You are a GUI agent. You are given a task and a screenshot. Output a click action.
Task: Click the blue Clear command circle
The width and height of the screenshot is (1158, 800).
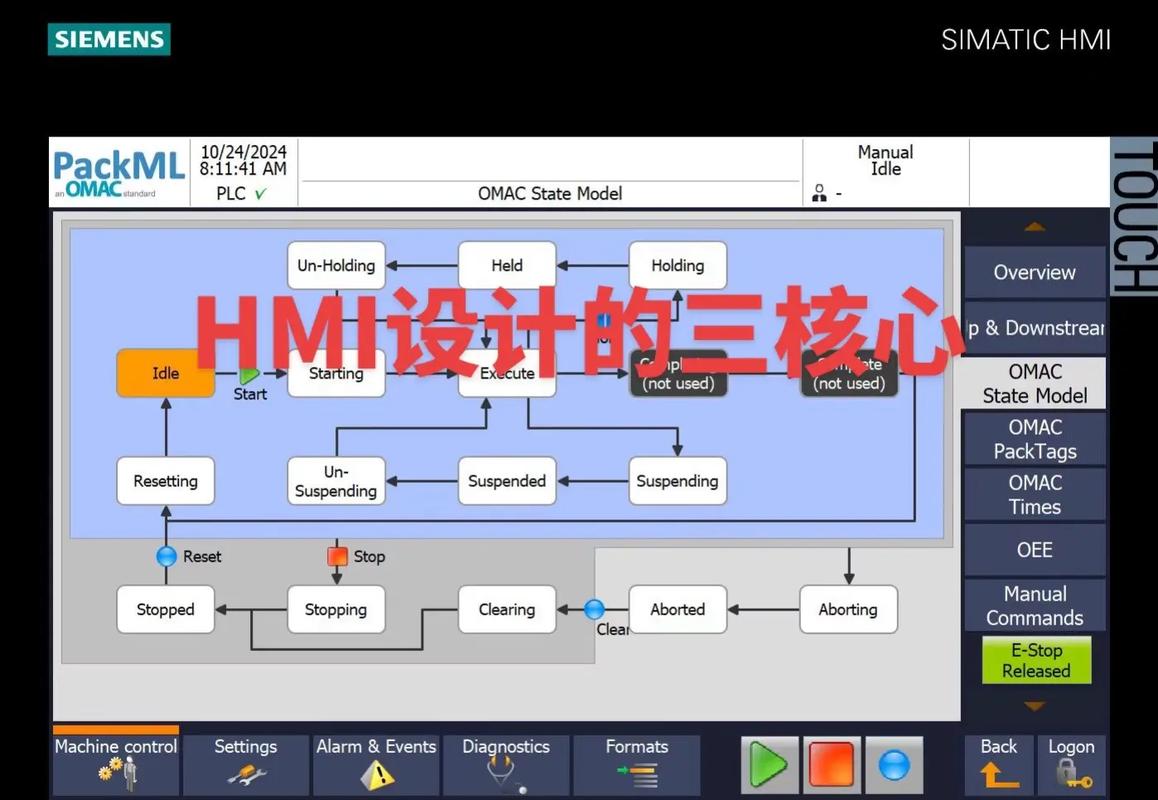(x=594, y=609)
